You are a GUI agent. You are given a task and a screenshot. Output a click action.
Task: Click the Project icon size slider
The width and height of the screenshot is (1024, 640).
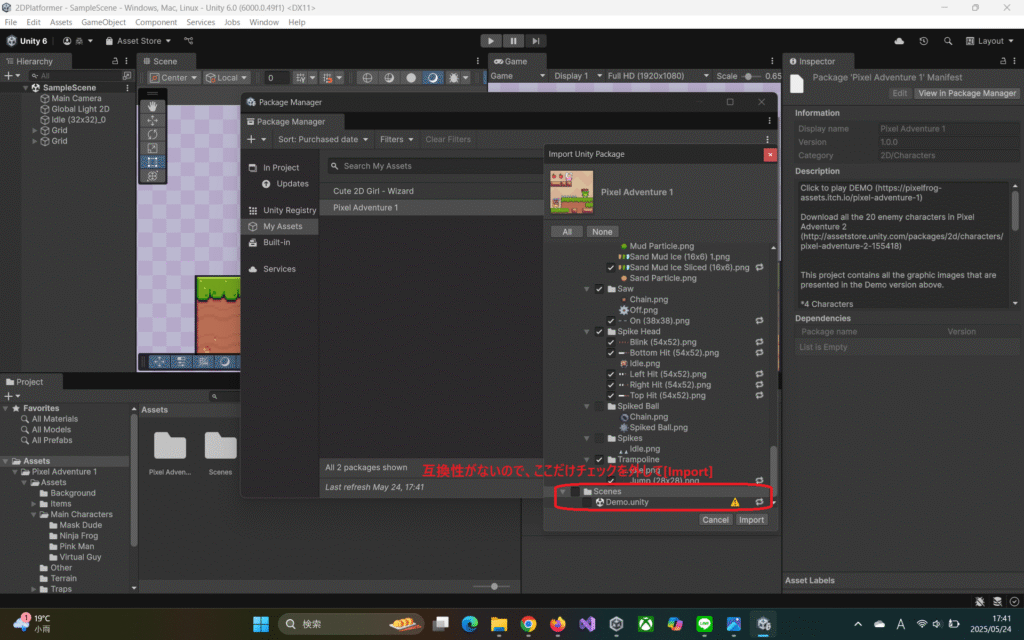[x=492, y=586]
